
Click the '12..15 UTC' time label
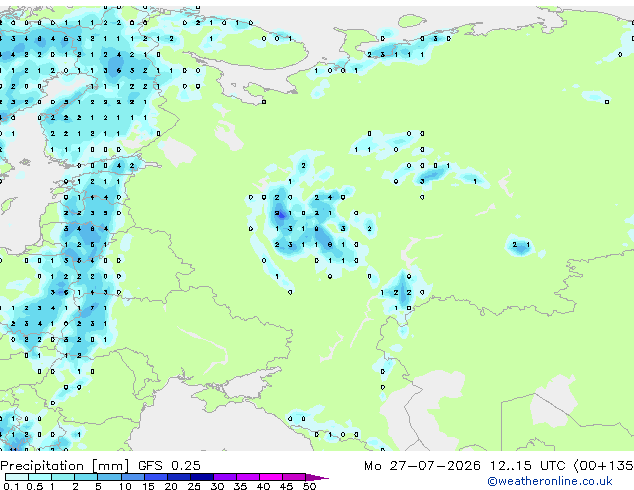click(x=527, y=466)
